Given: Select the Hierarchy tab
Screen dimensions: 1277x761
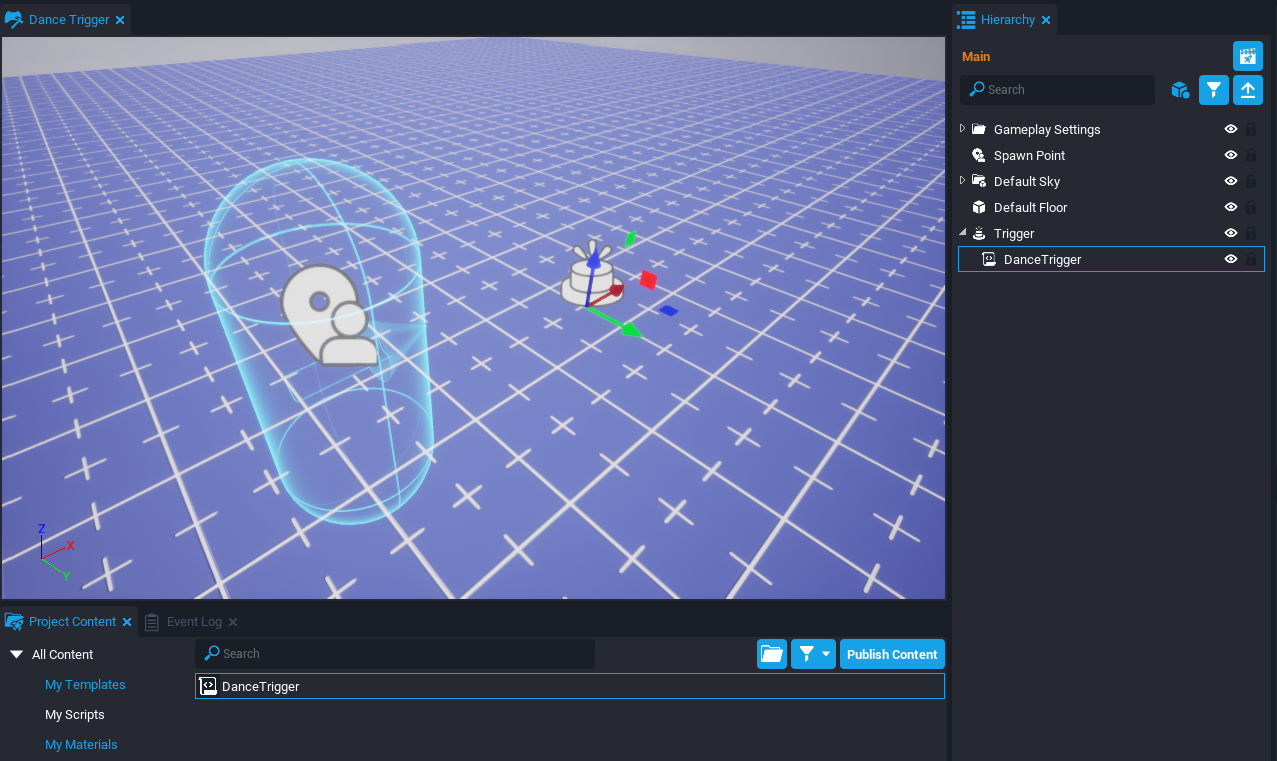Looking at the screenshot, I should coord(1006,20).
